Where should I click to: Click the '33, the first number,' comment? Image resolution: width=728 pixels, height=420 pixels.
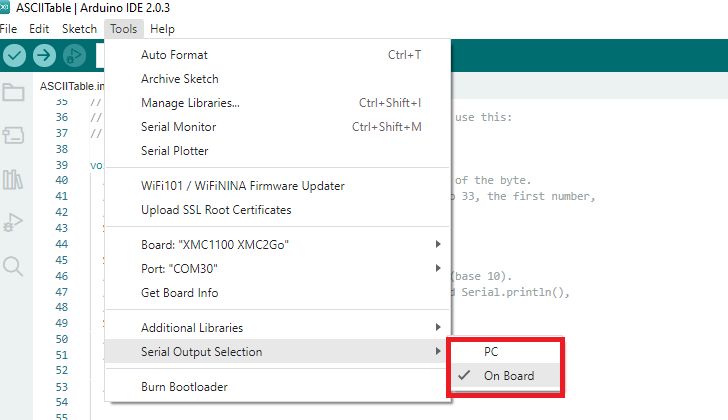tap(528, 196)
